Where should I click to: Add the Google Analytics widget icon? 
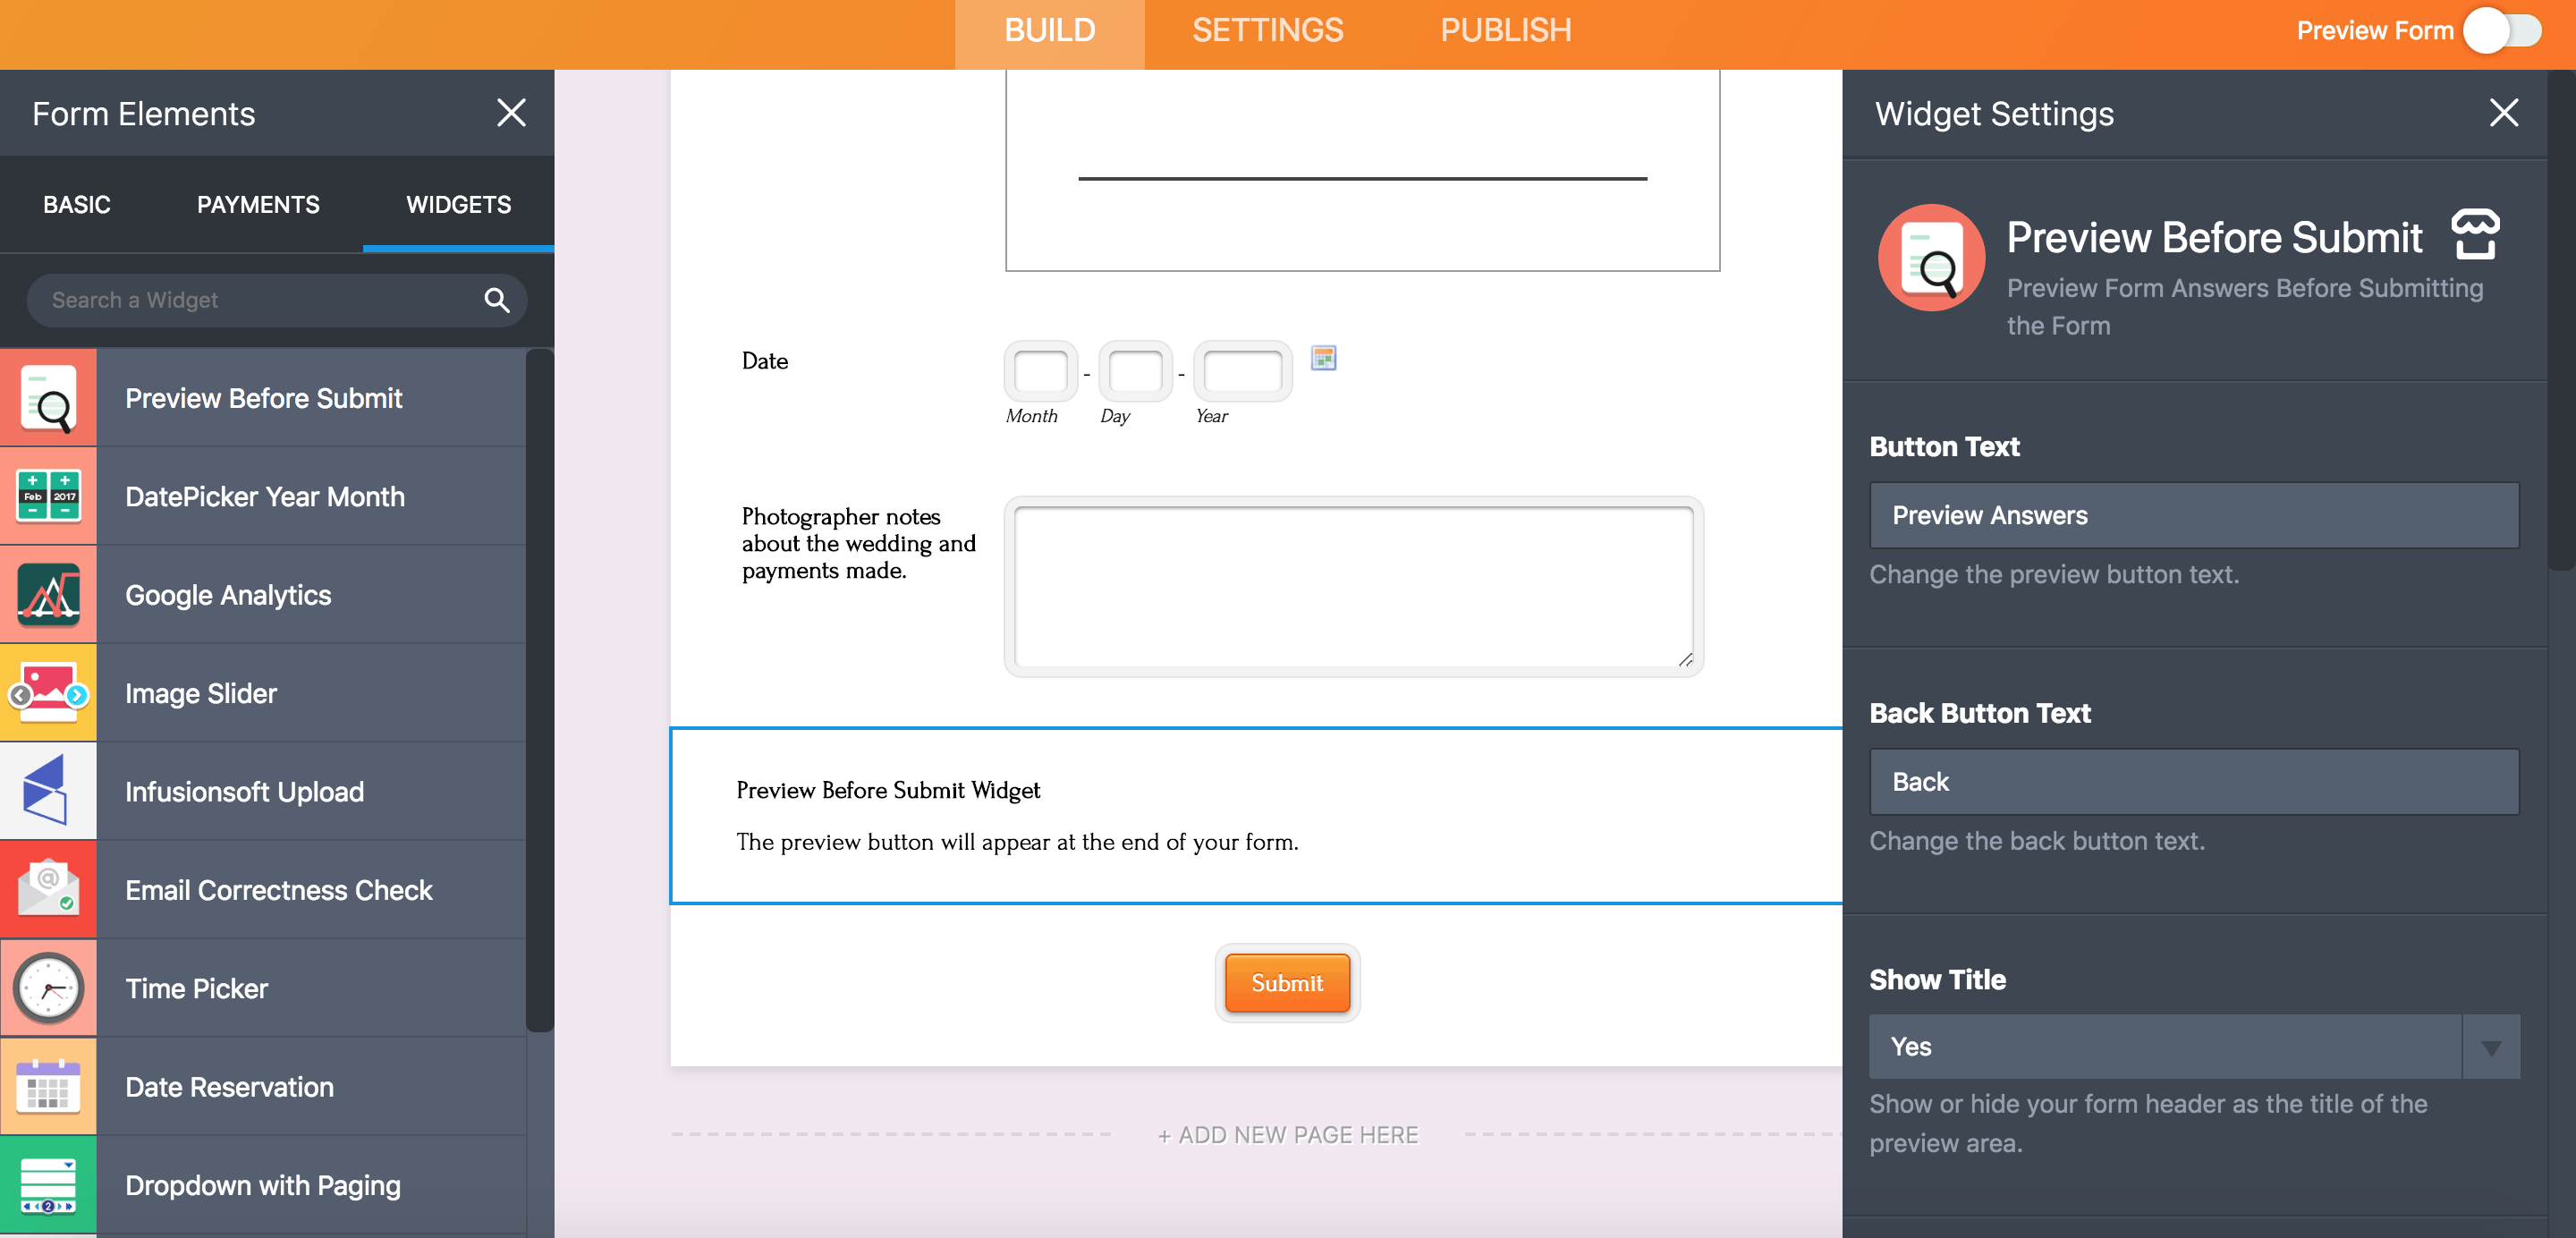click(48, 595)
